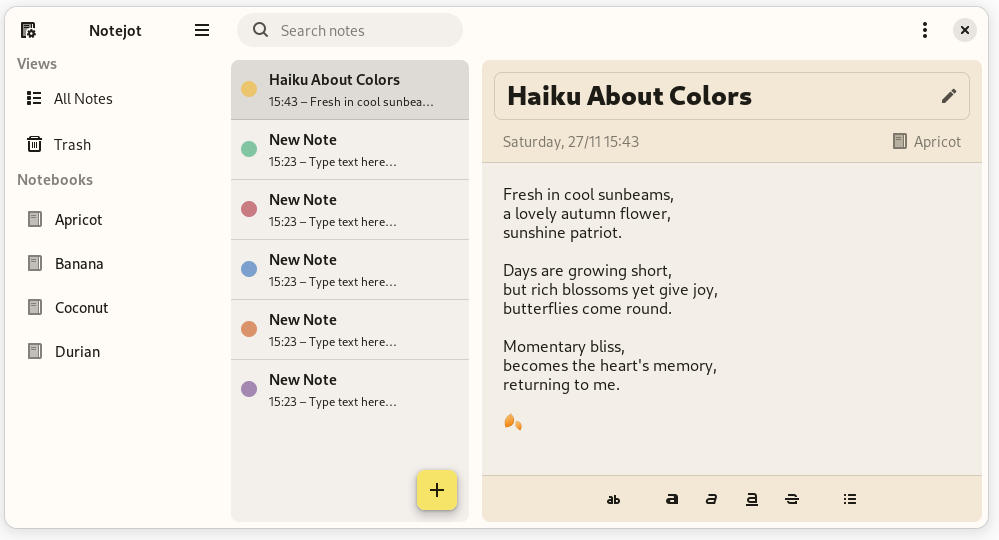999x540 pixels.
Task: Open Notejot settings icon in header
Action: point(28,30)
